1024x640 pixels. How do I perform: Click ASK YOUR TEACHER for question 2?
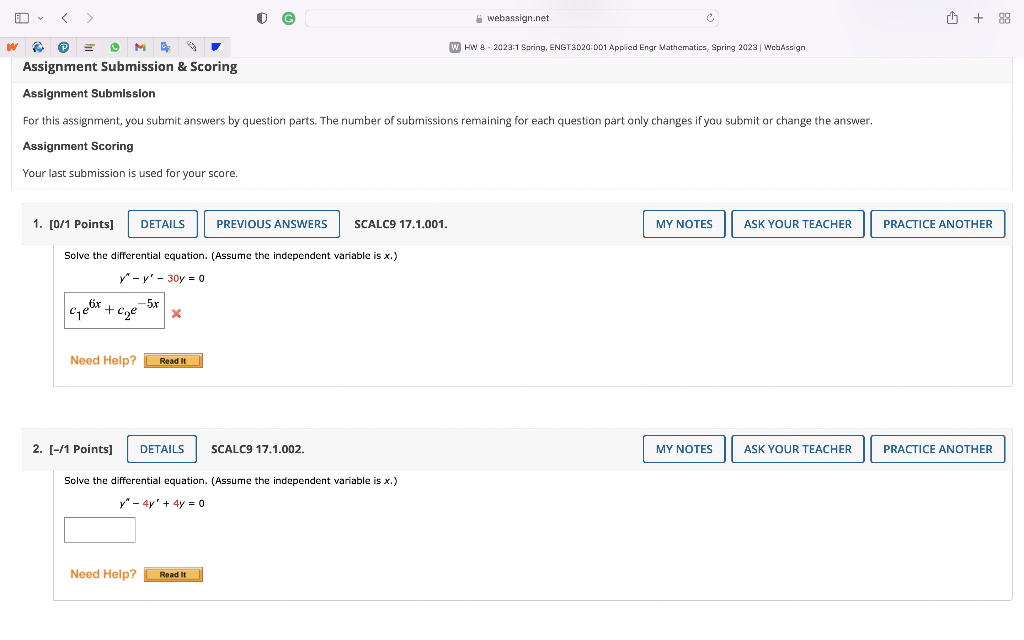pos(797,448)
